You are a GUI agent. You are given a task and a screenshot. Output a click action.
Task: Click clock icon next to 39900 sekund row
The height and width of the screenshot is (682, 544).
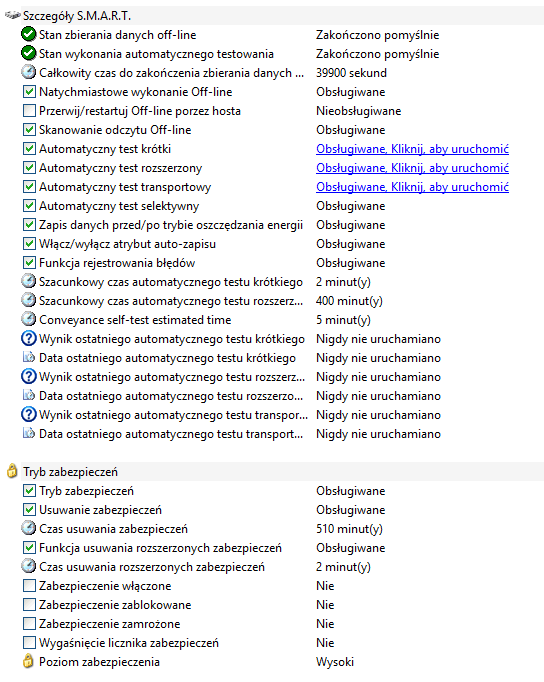29,72
